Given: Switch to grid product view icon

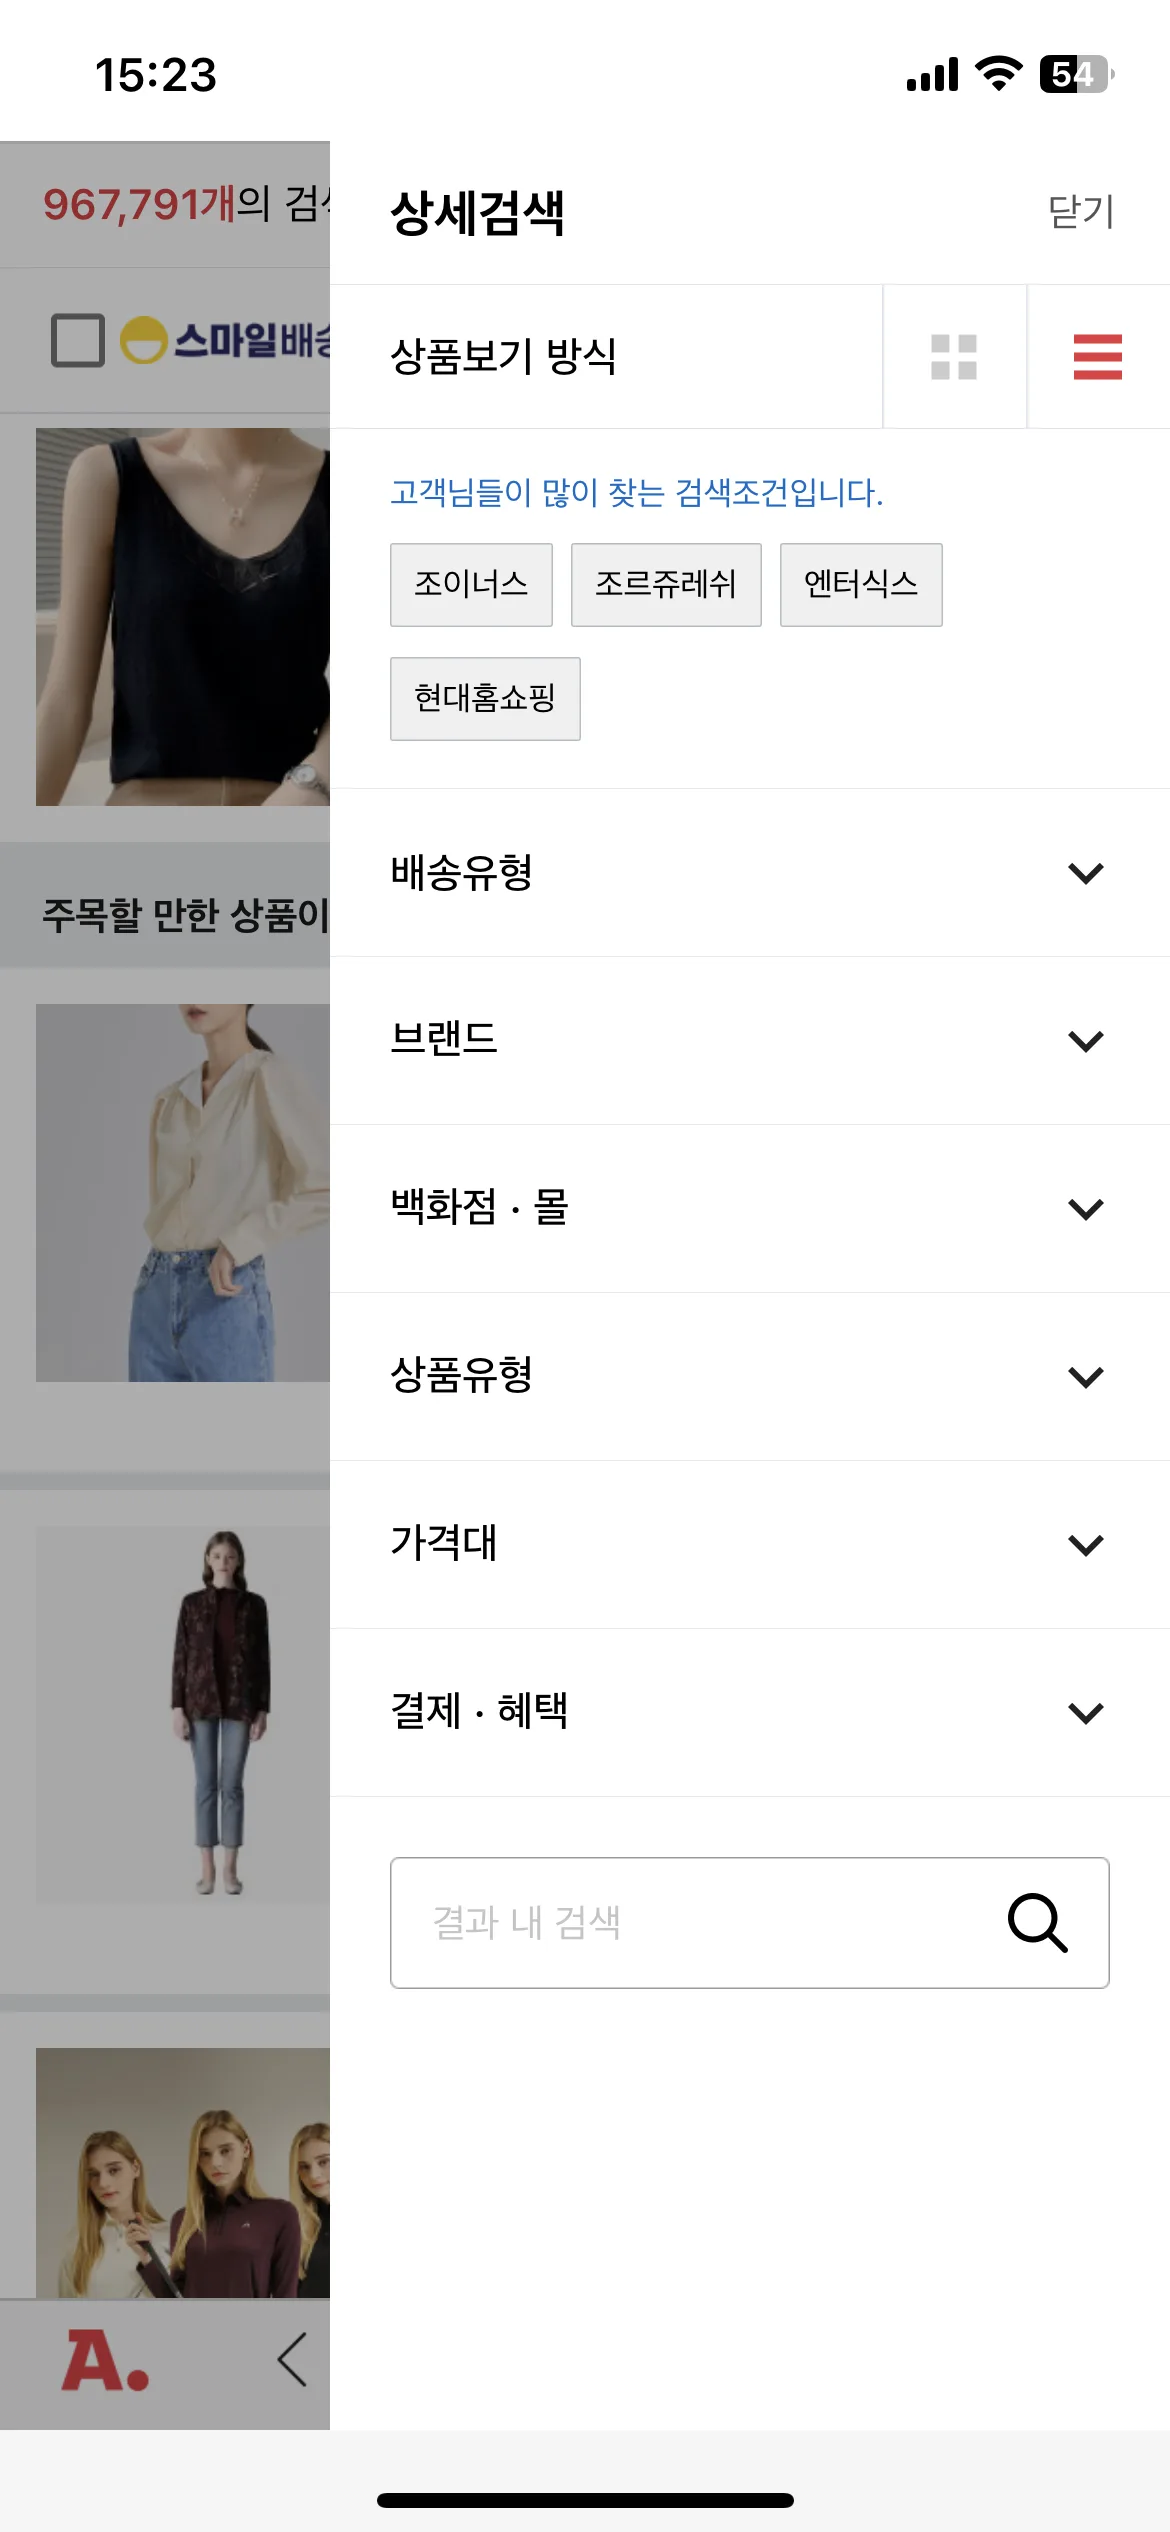Looking at the screenshot, I should [x=954, y=357].
